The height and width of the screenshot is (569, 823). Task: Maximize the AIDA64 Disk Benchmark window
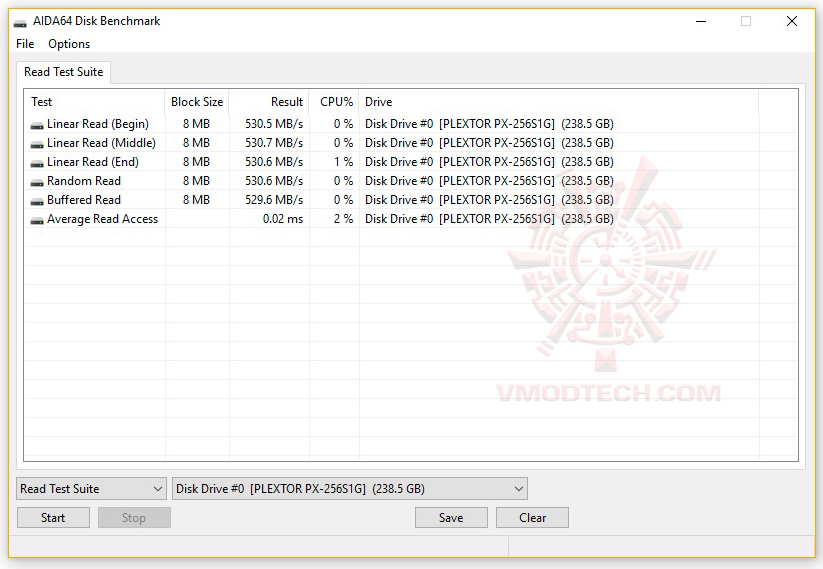coord(746,22)
